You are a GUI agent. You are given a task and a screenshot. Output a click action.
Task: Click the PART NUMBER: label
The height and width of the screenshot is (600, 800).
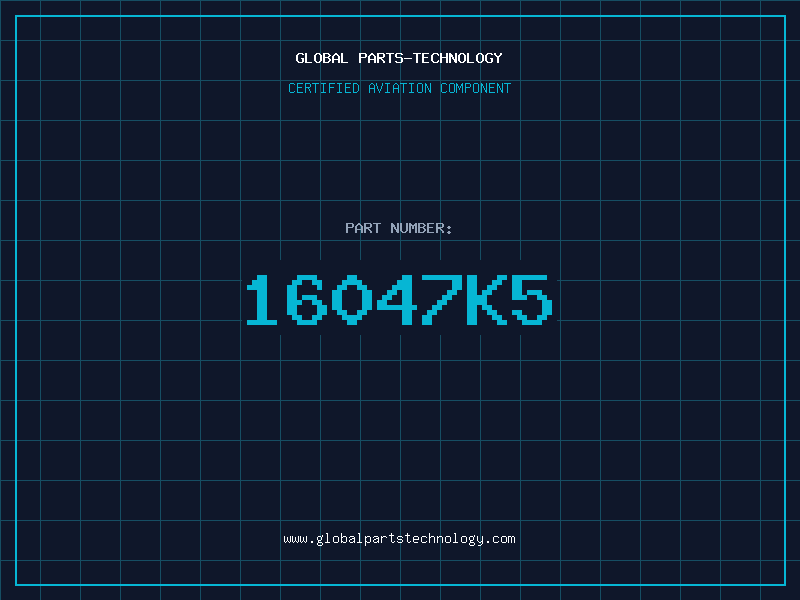coord(399,228)
